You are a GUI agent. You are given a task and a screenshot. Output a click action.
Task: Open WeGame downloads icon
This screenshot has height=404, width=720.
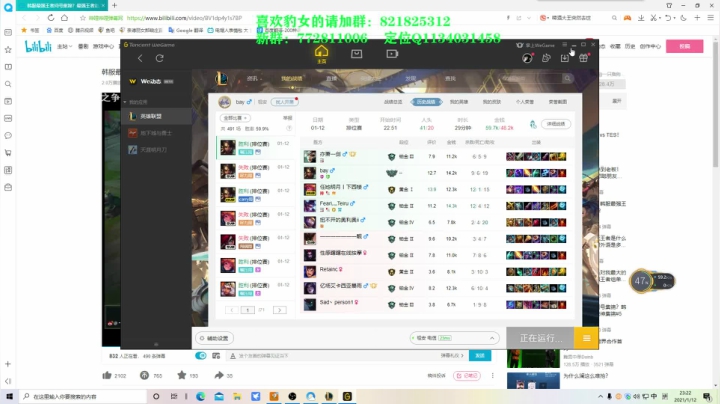564,58
